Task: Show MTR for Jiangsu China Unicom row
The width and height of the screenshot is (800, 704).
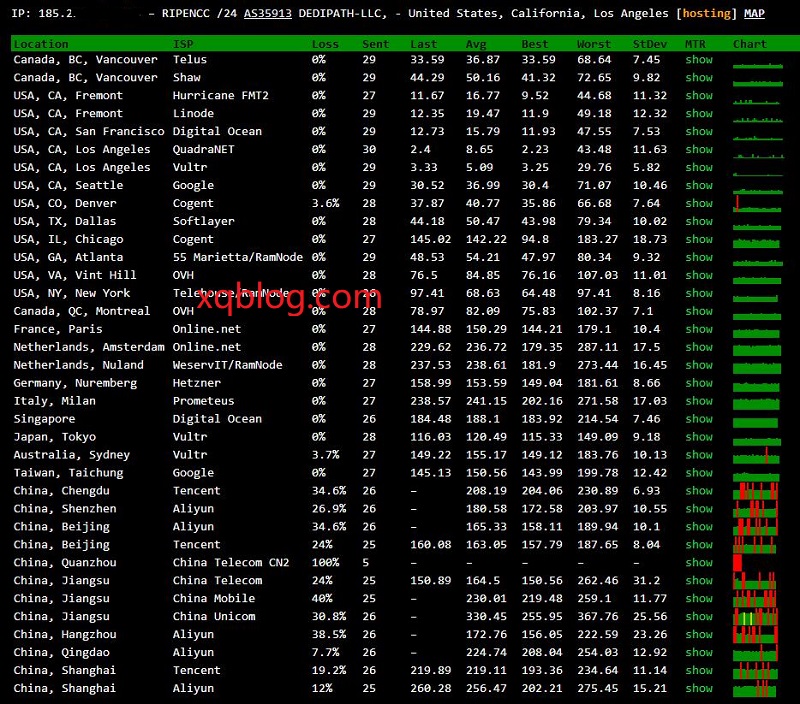Action: pyautogui.click(x=698, y=616)
